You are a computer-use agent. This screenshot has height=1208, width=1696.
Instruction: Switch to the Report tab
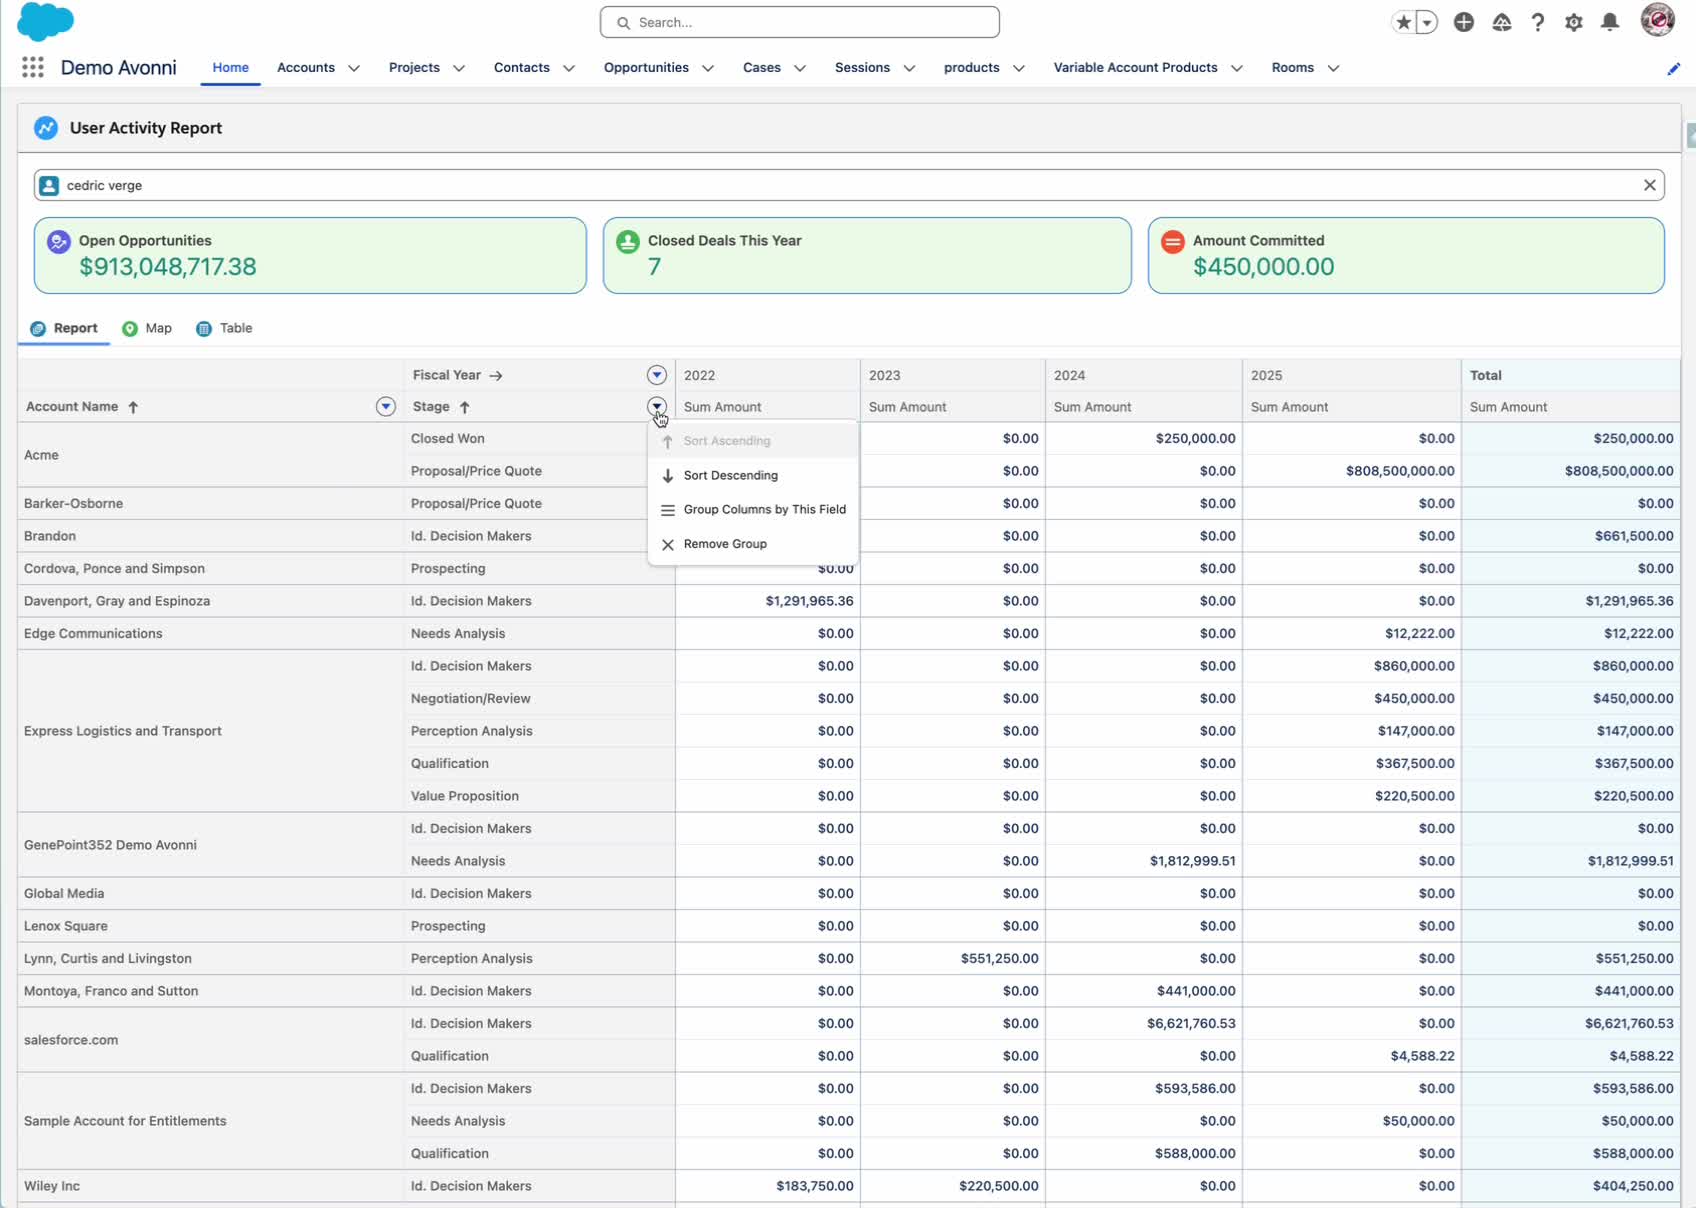[64, 328]
